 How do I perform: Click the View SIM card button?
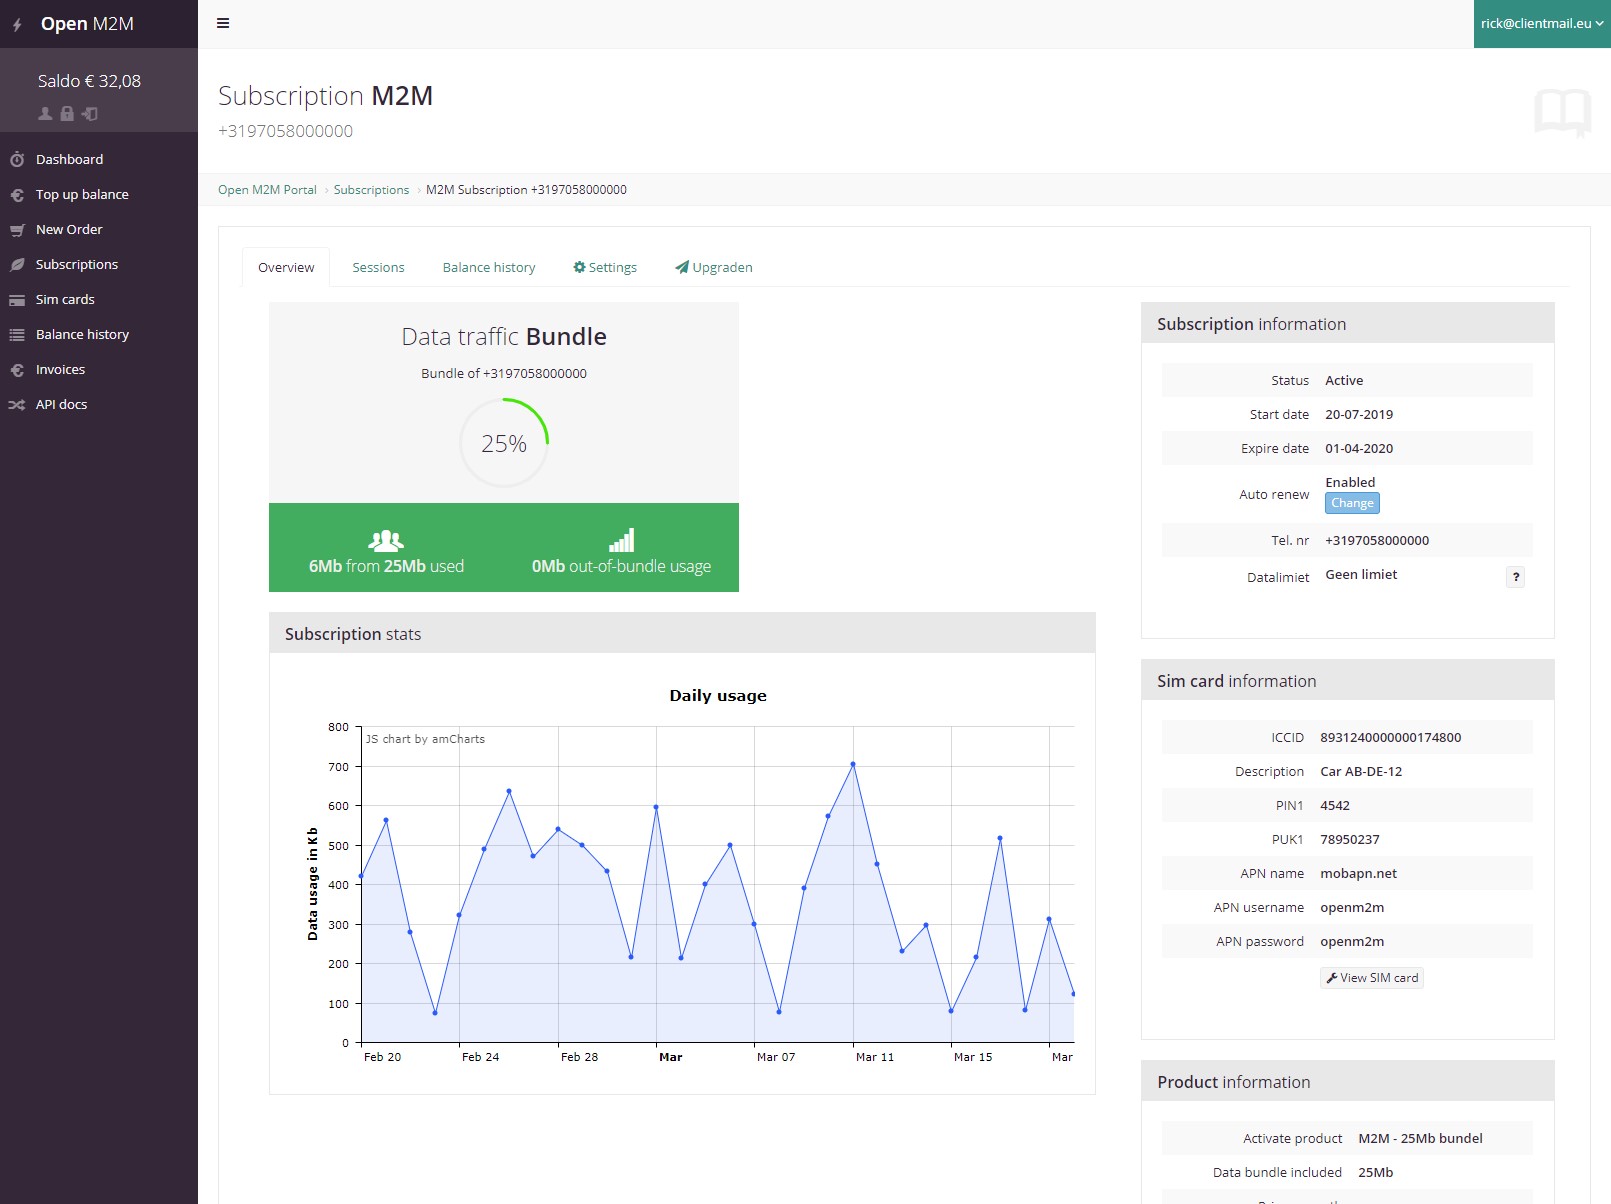1371,977
